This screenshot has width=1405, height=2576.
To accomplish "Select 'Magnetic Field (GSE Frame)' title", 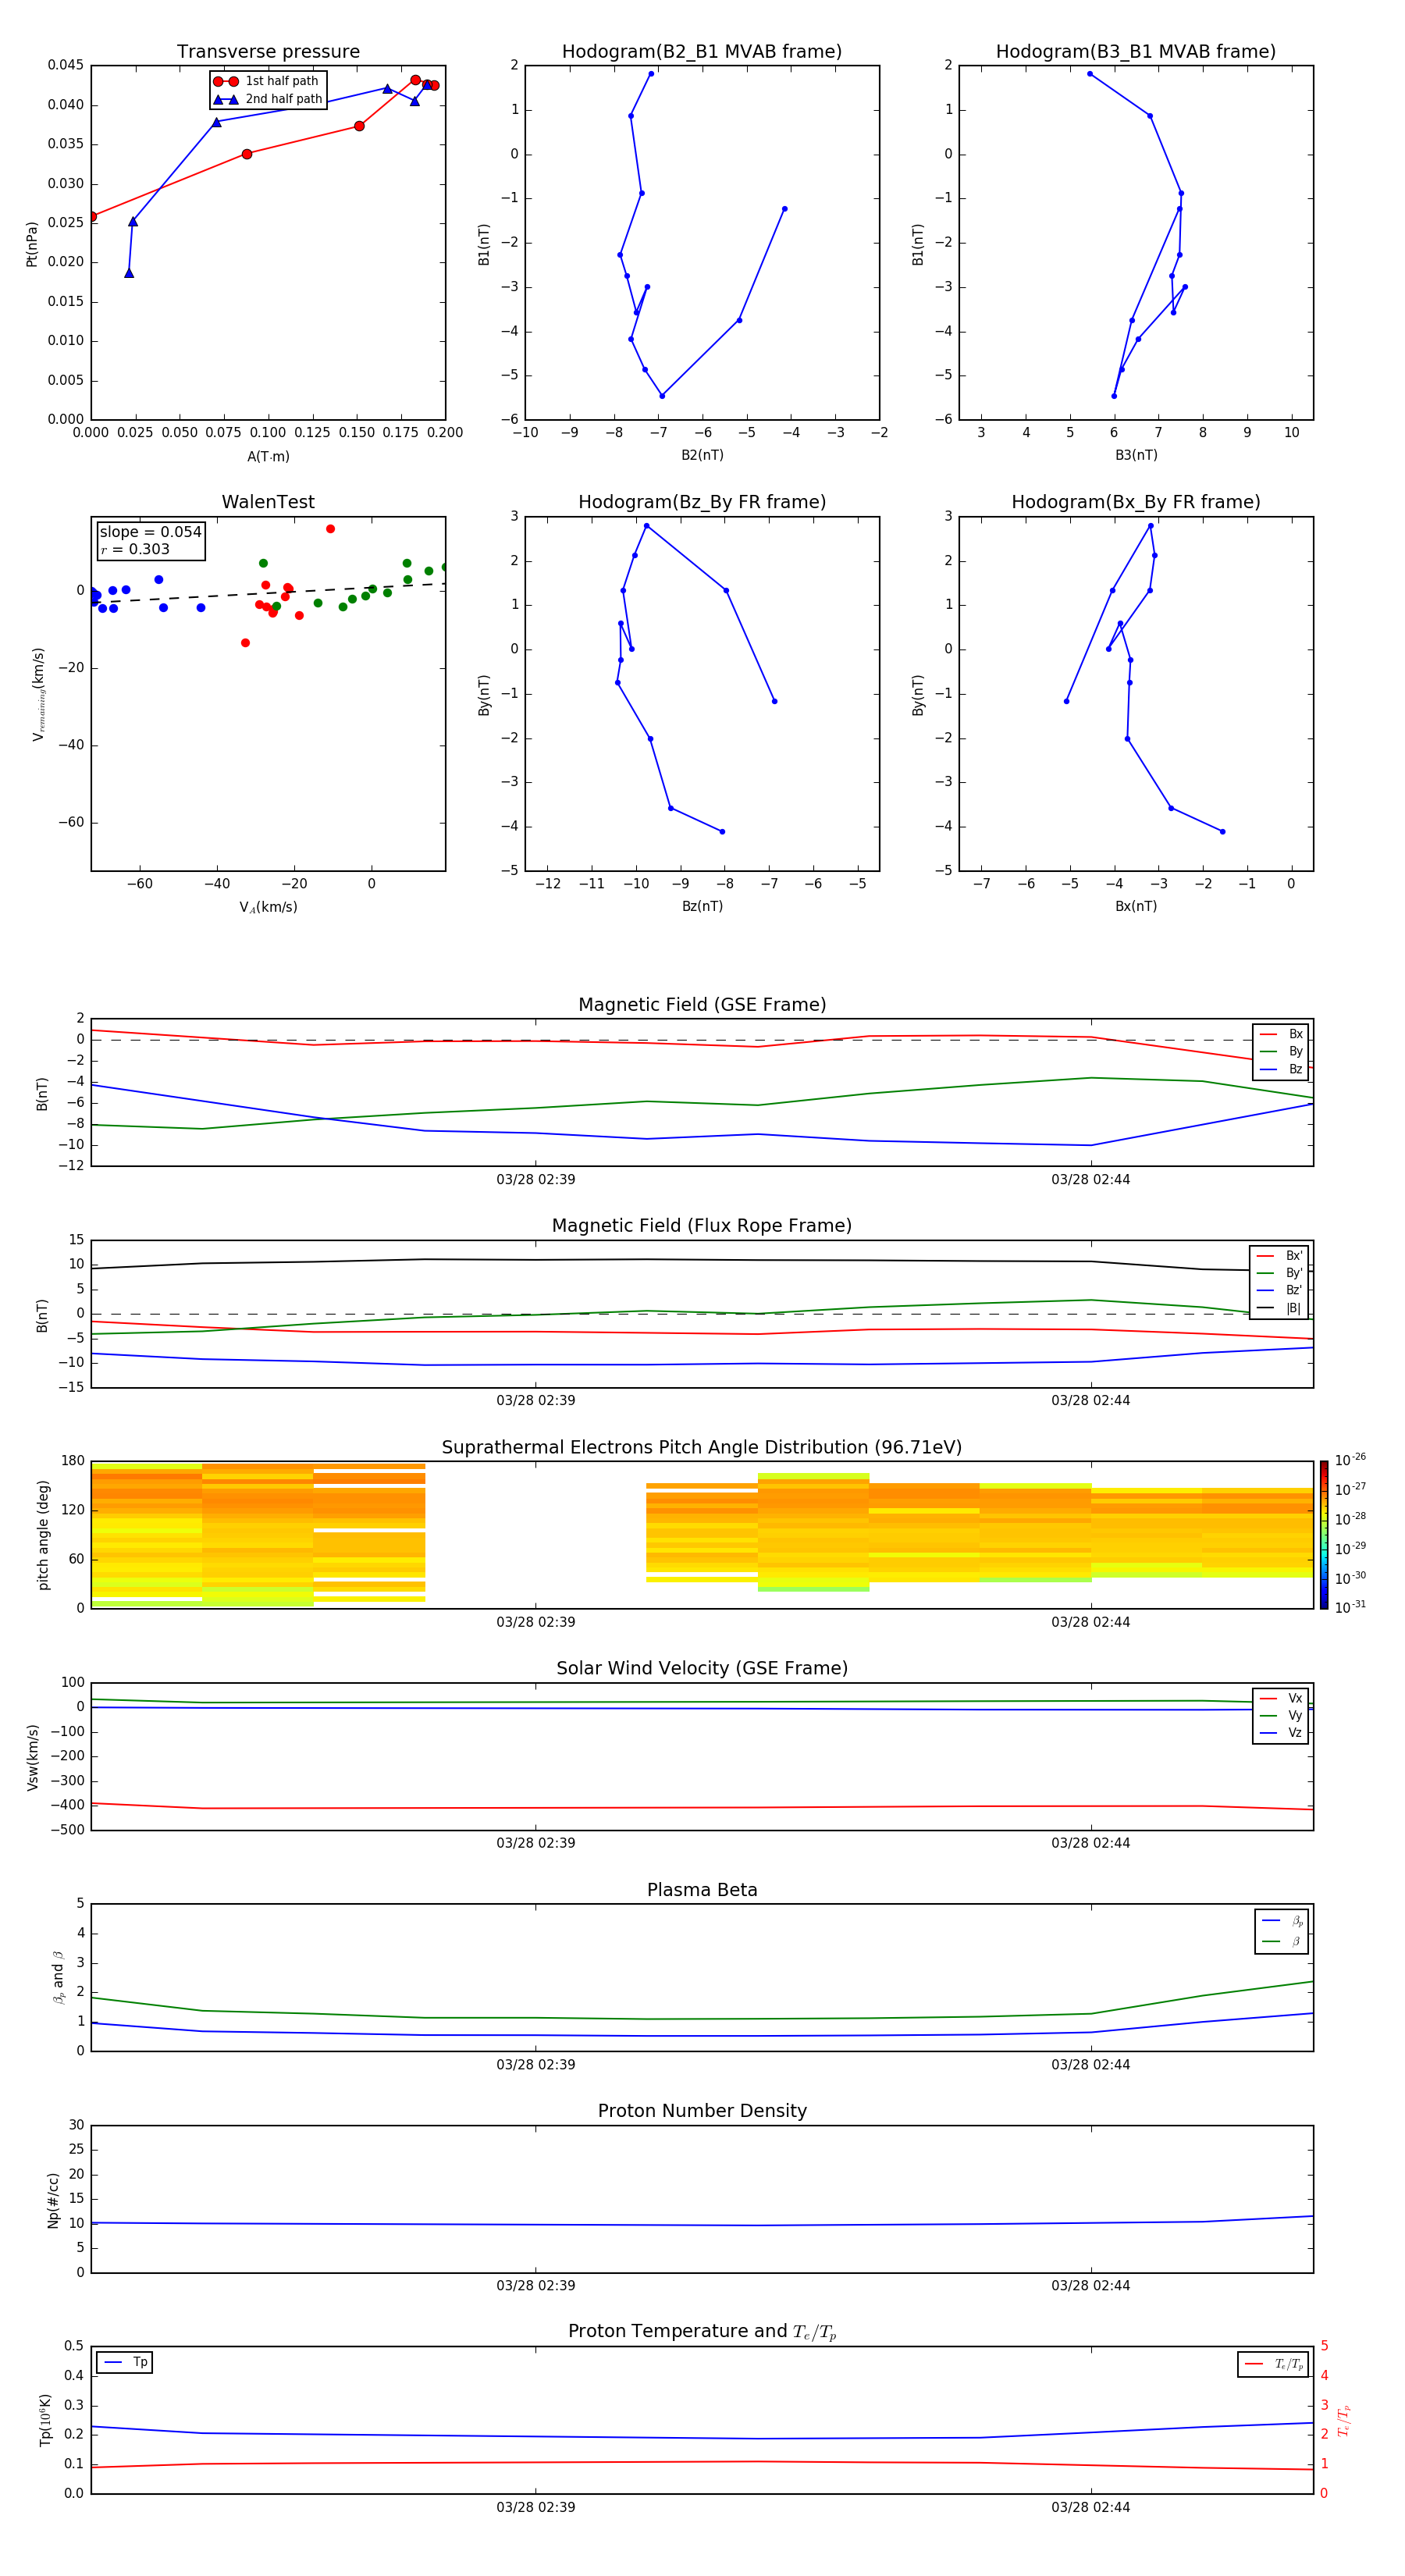I will [x=702, y=1004].
